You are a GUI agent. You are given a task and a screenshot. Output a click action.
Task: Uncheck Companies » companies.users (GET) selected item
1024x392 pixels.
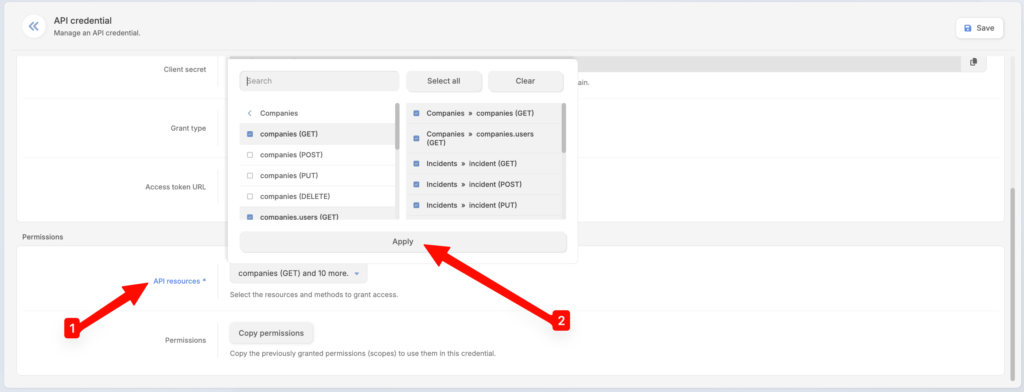pos(416,138)
